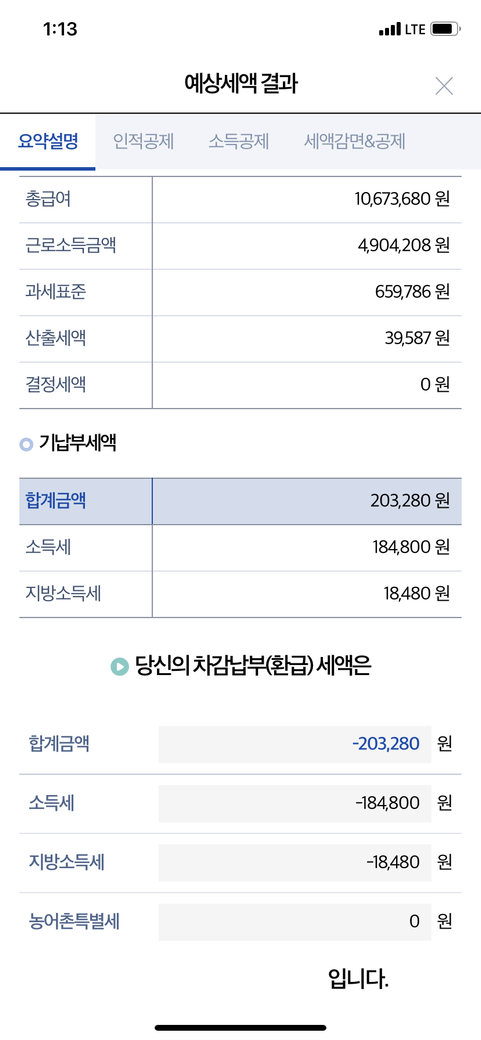Tap the battery icon in status bar

click(445, 29)
